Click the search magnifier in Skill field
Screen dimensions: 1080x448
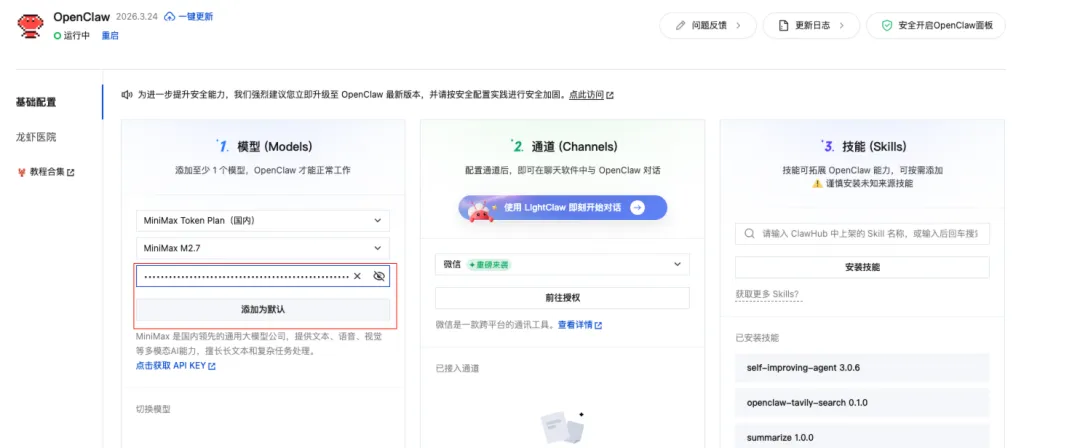[x=749, y=234]
